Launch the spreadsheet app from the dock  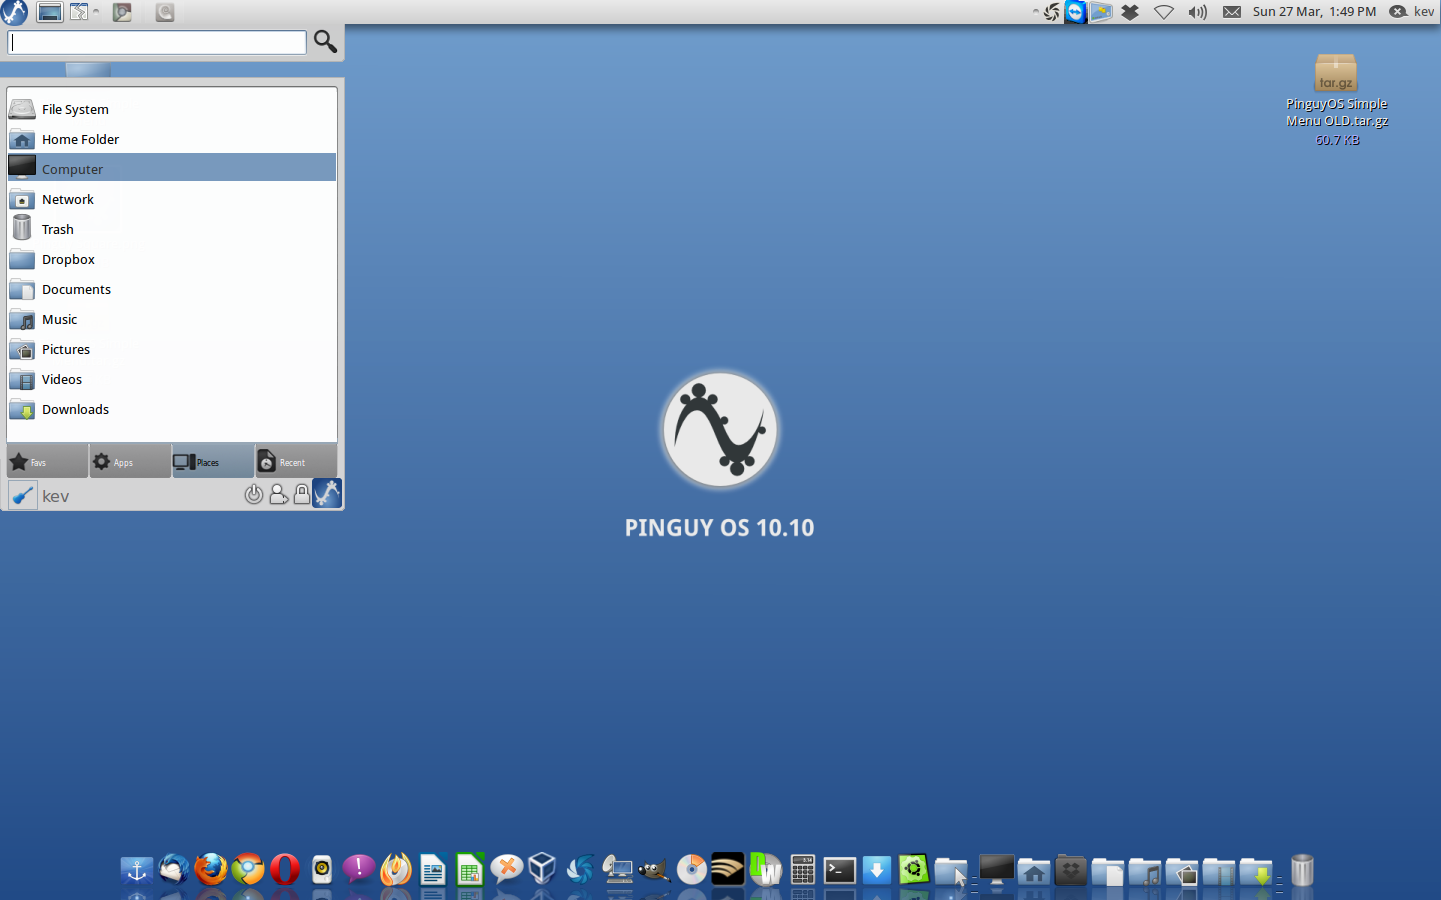tap(470, 870)
